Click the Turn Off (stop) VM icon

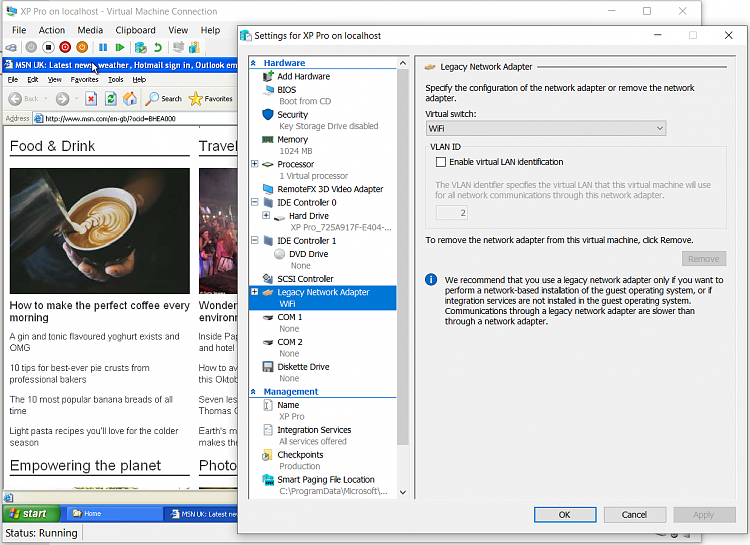click(x=48, y=47)
